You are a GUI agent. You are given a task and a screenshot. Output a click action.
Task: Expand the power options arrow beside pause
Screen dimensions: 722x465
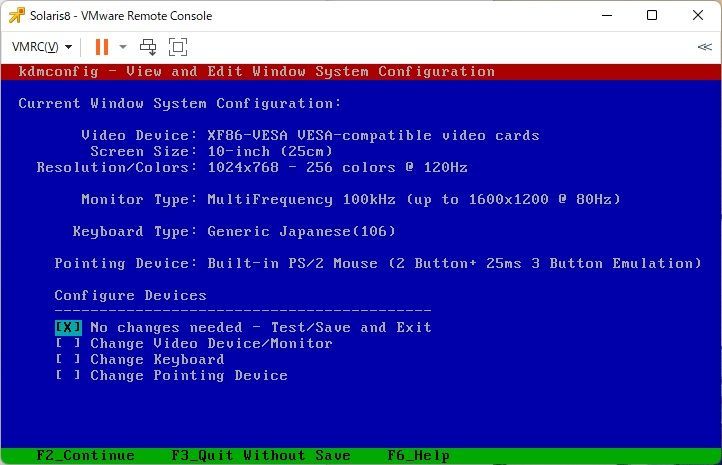[123, 46]
